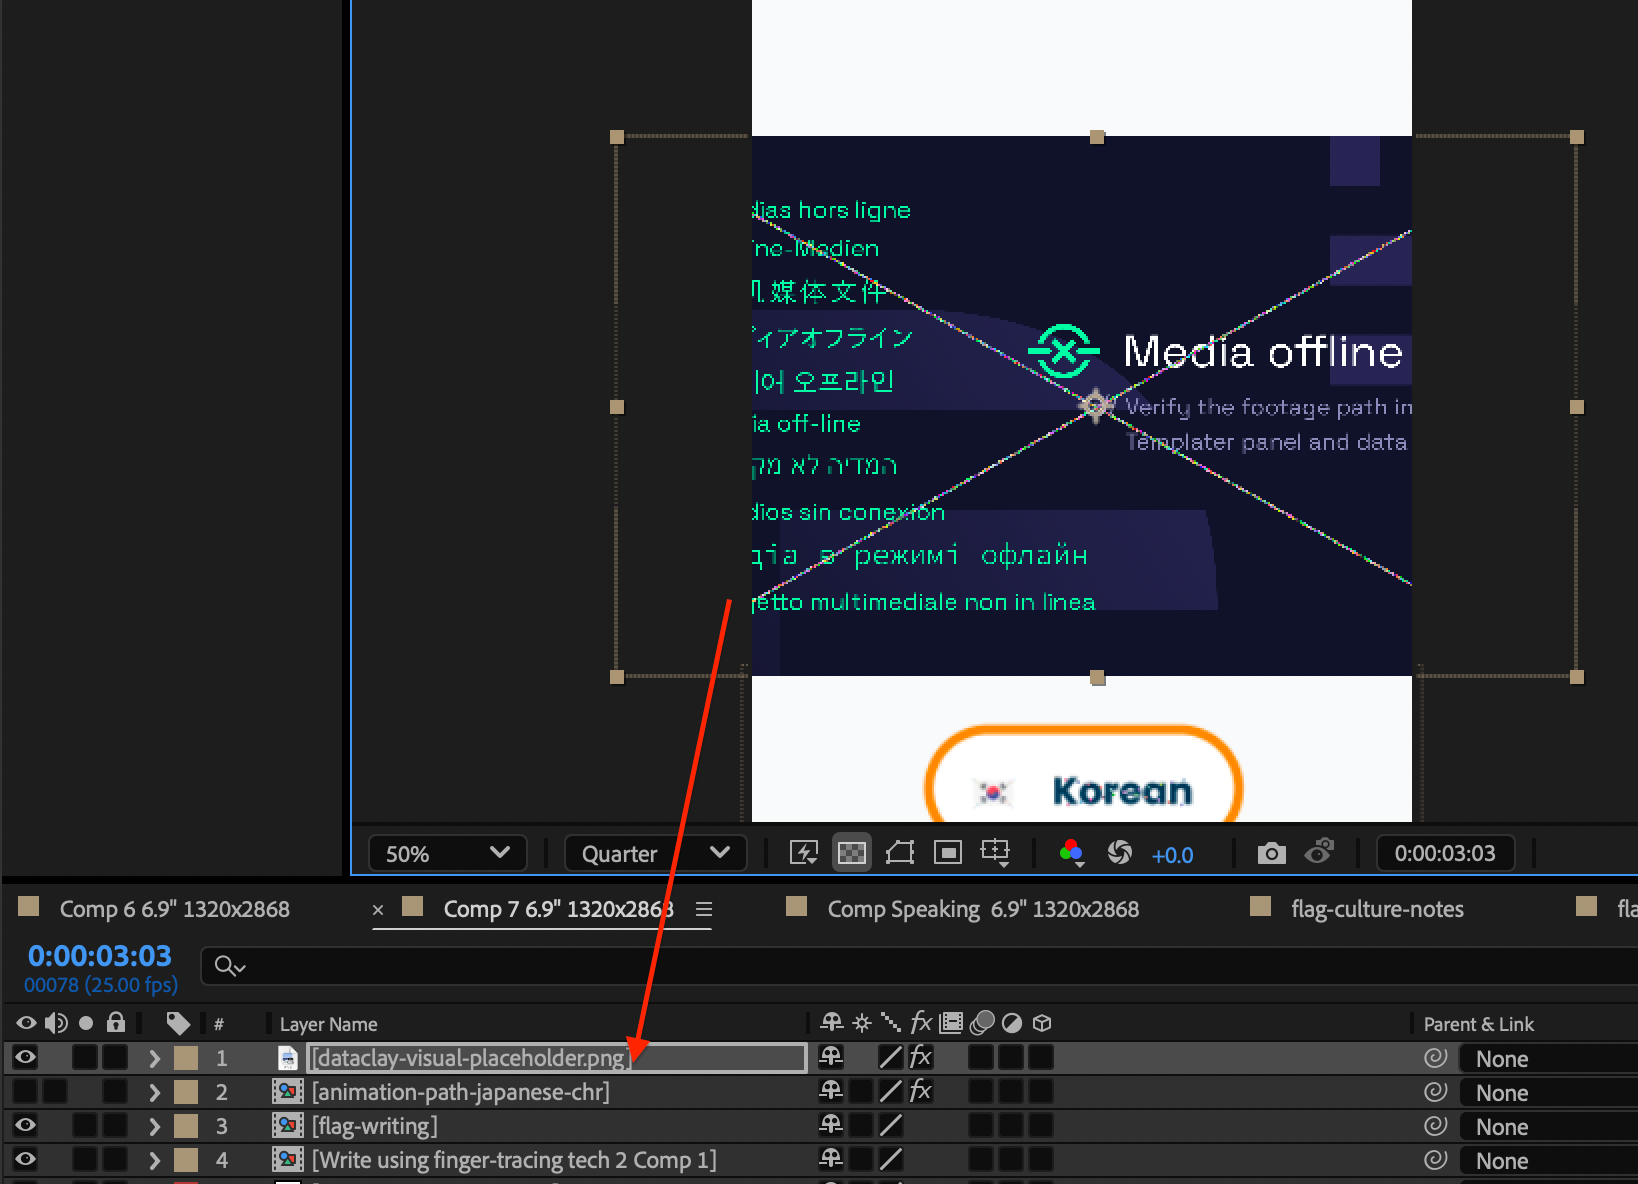
Task: Click the Reset Exposure icon
Action: pyautogui.click(x=1119, y=853)
